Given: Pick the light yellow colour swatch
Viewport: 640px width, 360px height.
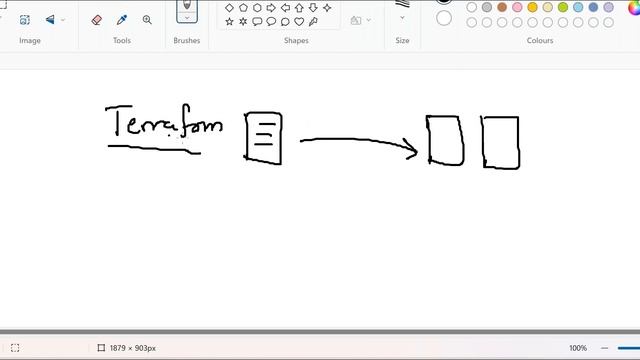Looking at the screenshot, I should [548, 7].
